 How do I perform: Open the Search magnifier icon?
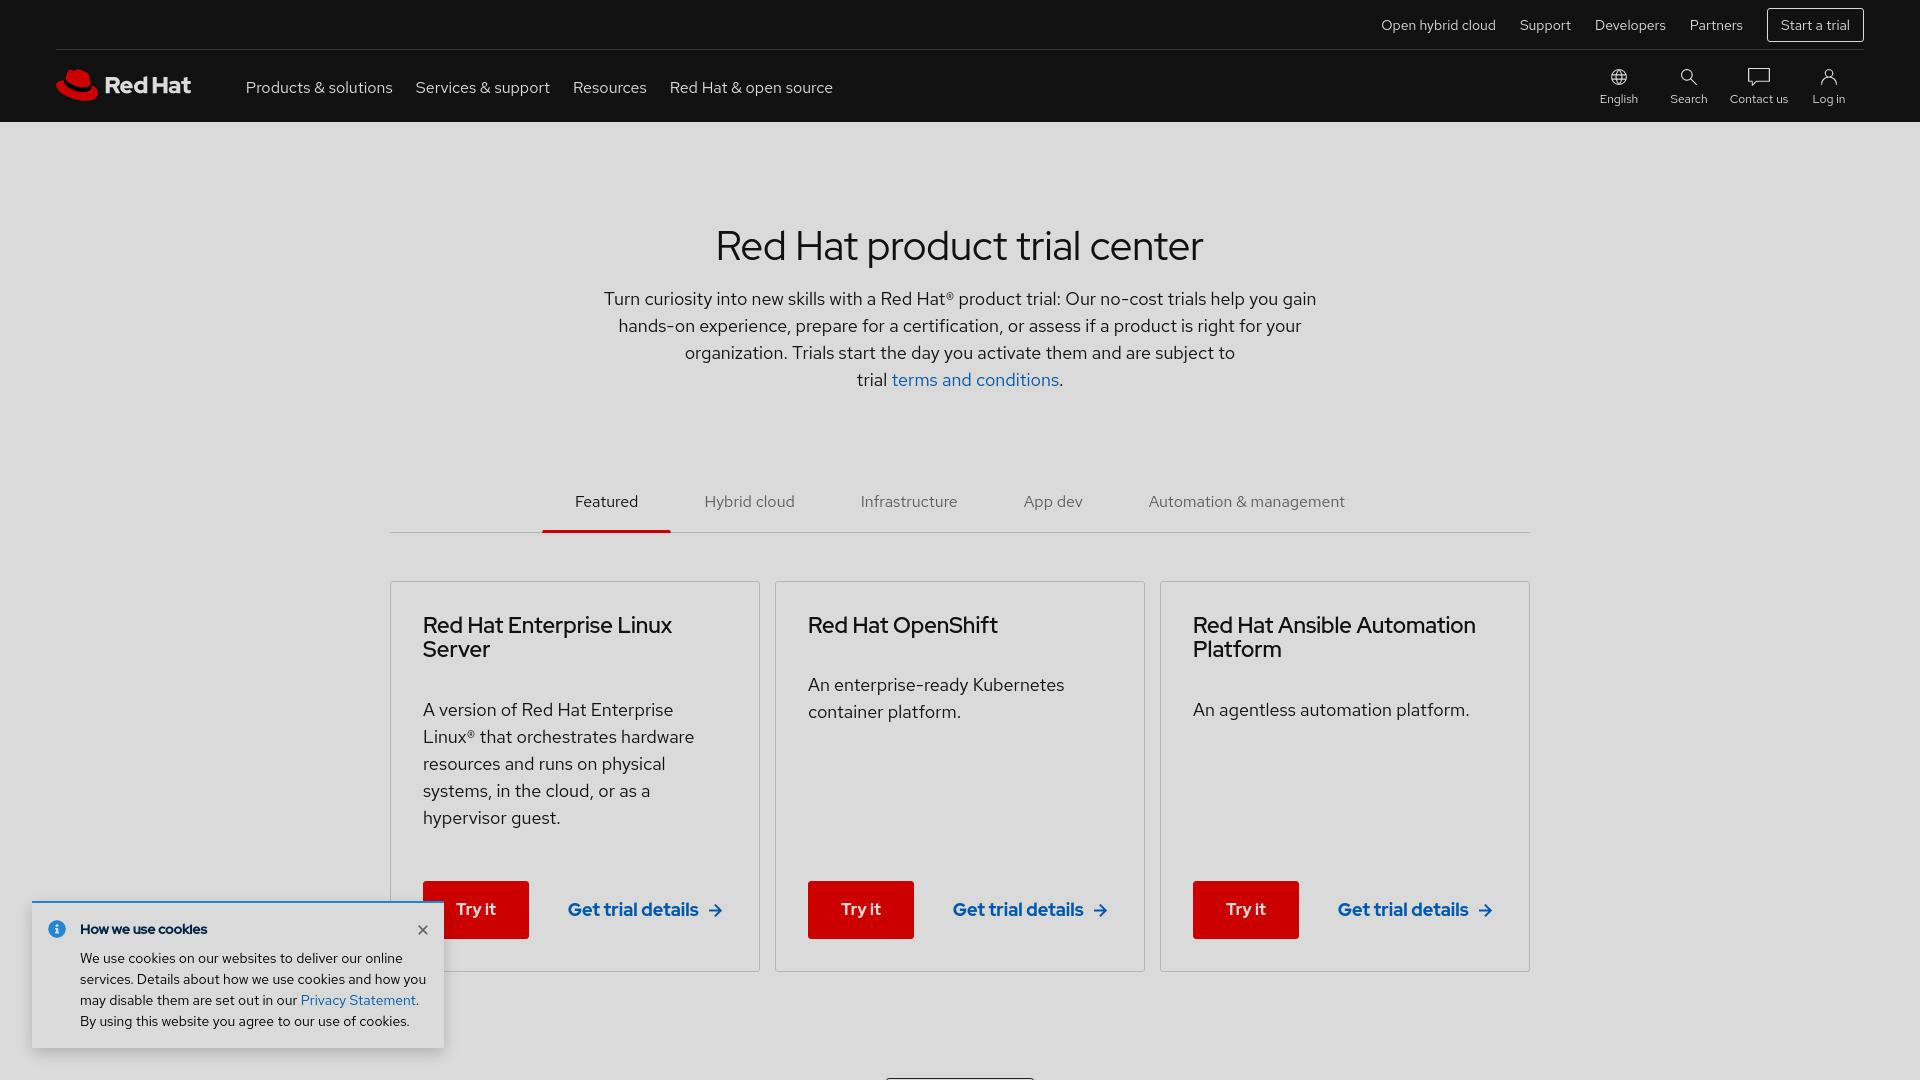click(x=1688, y=77)
